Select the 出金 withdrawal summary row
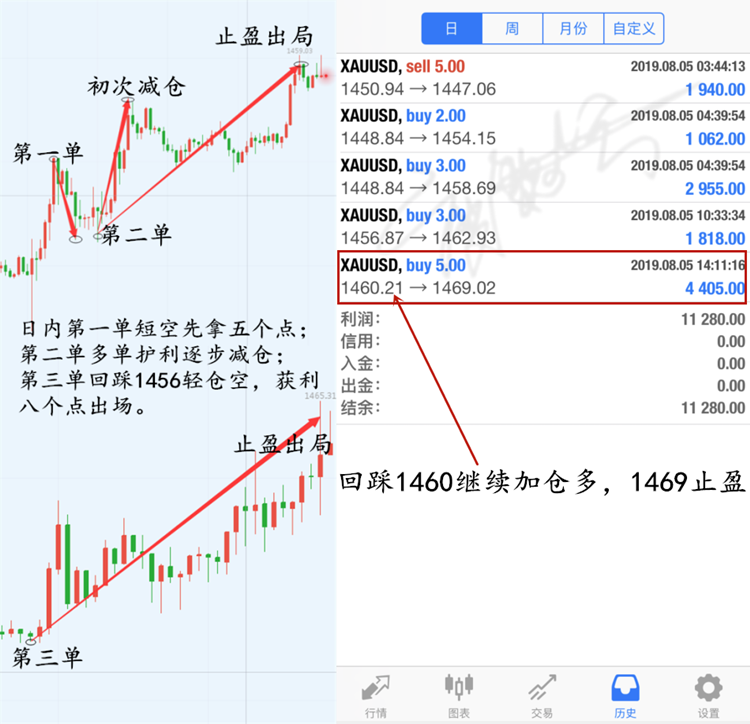The height and width of the screenshot is (724, 750). click(543, 386)
